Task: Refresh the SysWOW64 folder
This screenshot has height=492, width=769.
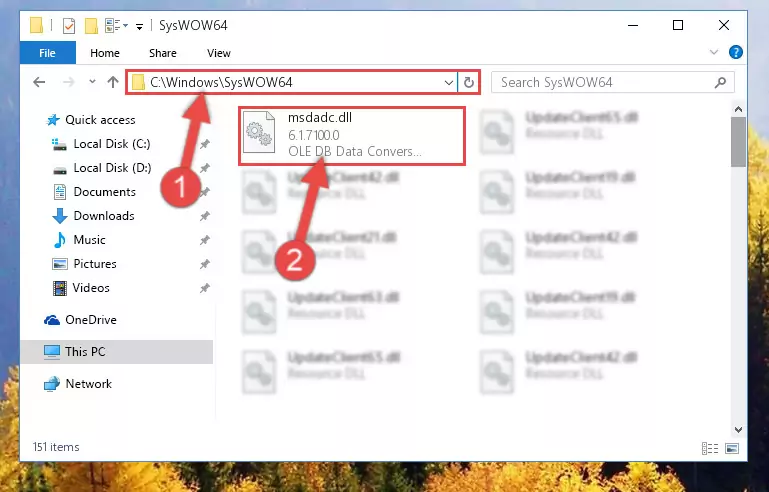Action: pos(468,82)
